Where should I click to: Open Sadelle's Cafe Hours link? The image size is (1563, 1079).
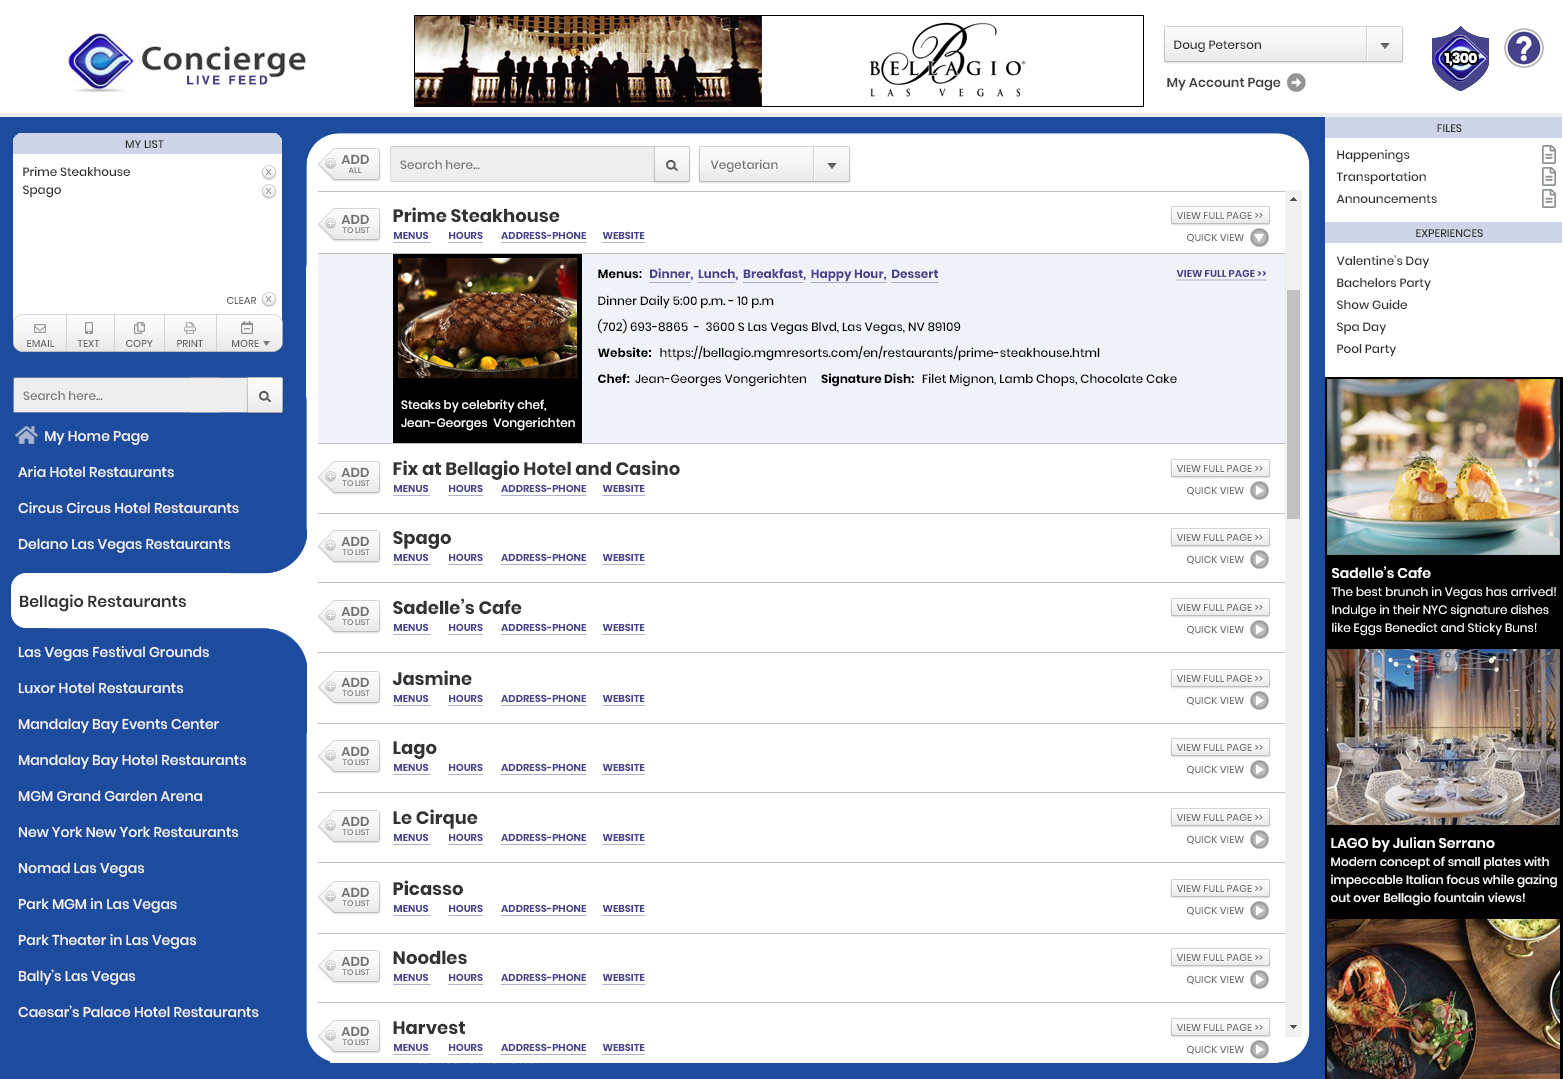click(x=465, y=628)
